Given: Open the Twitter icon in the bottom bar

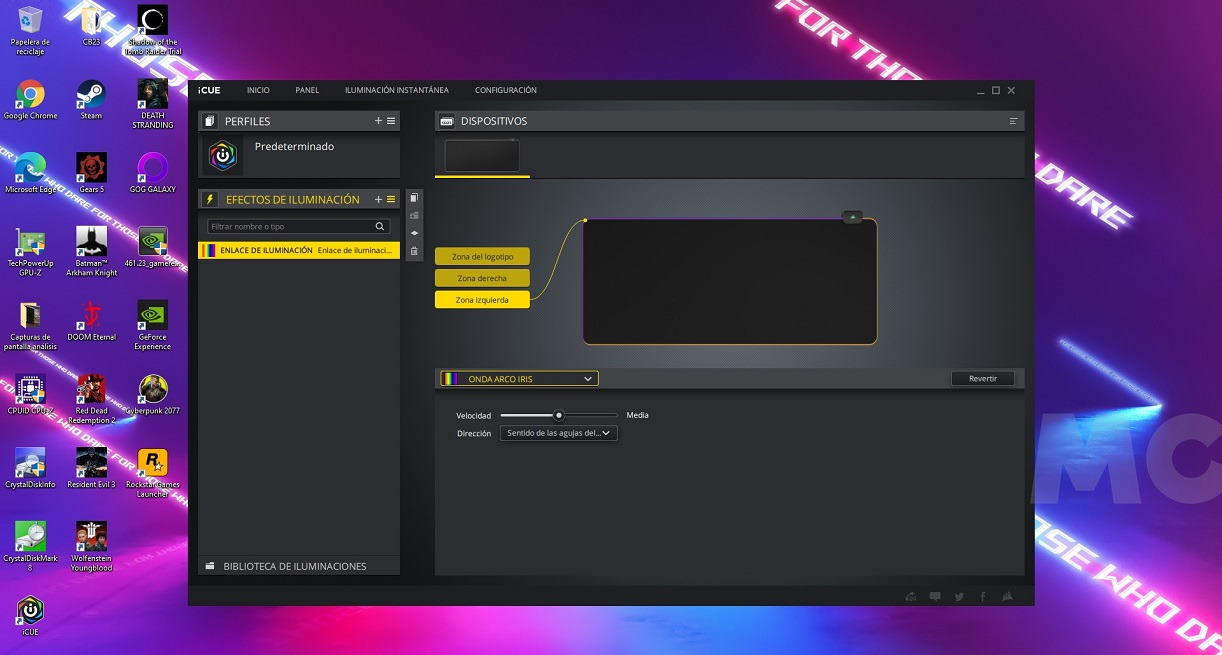Looking at the screenshot, I should point(959,597).
